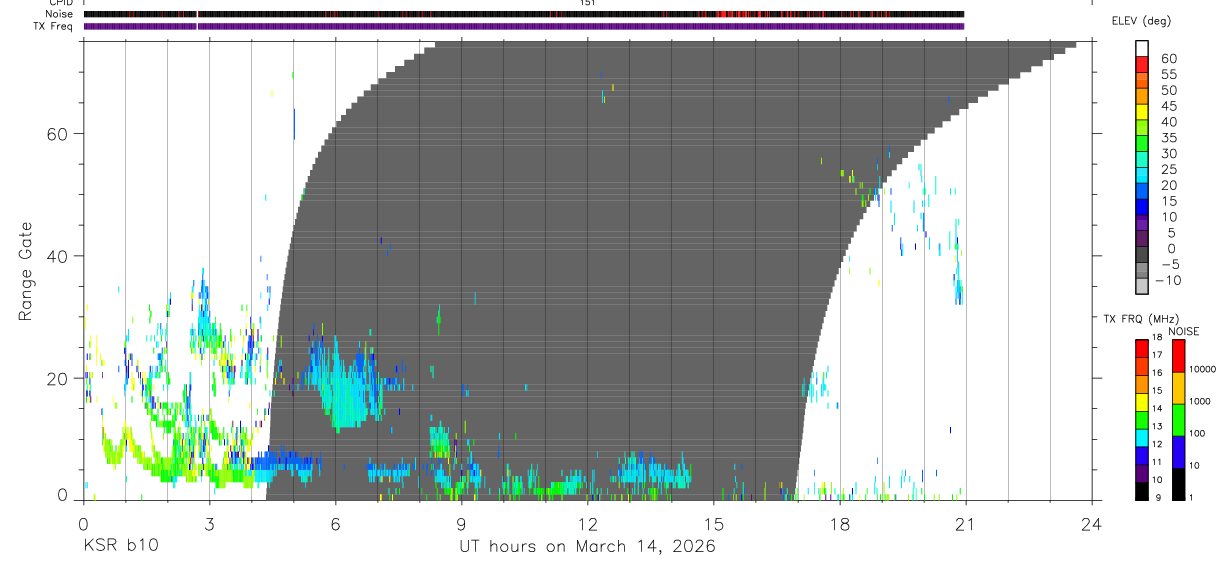
Task: Click the blue NOISE swatch between 100 and 10
Action: 1178,451
